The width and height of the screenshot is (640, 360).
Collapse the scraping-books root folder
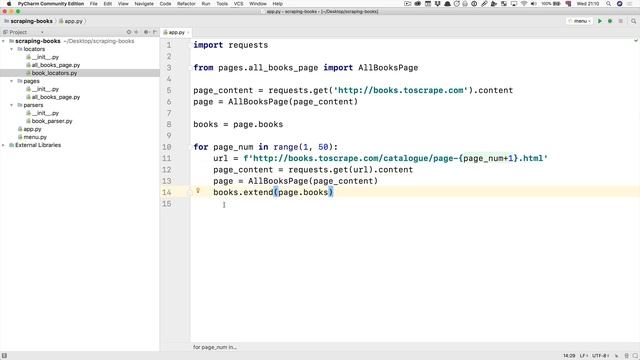[x=3, y=41]
